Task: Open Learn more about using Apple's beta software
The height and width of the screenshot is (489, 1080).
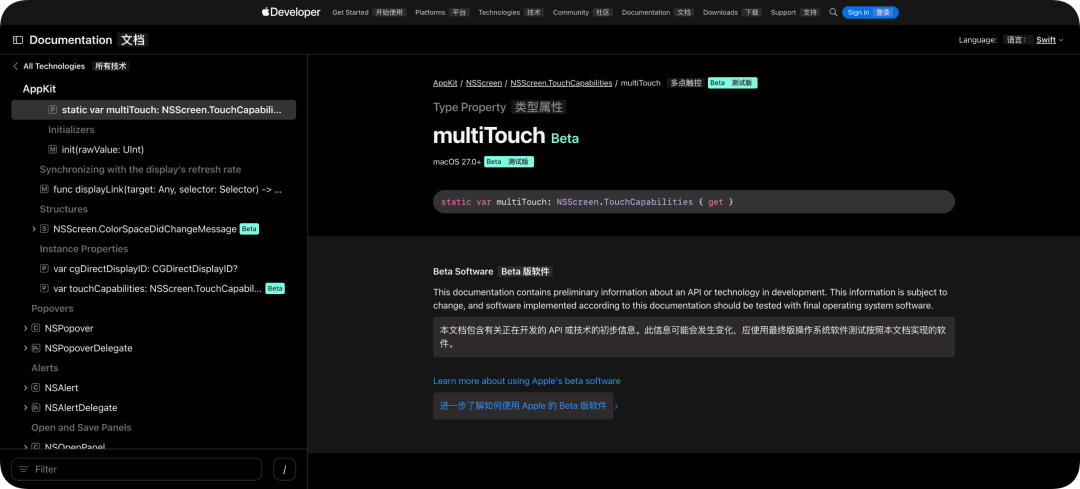Action: coord(527,381)
